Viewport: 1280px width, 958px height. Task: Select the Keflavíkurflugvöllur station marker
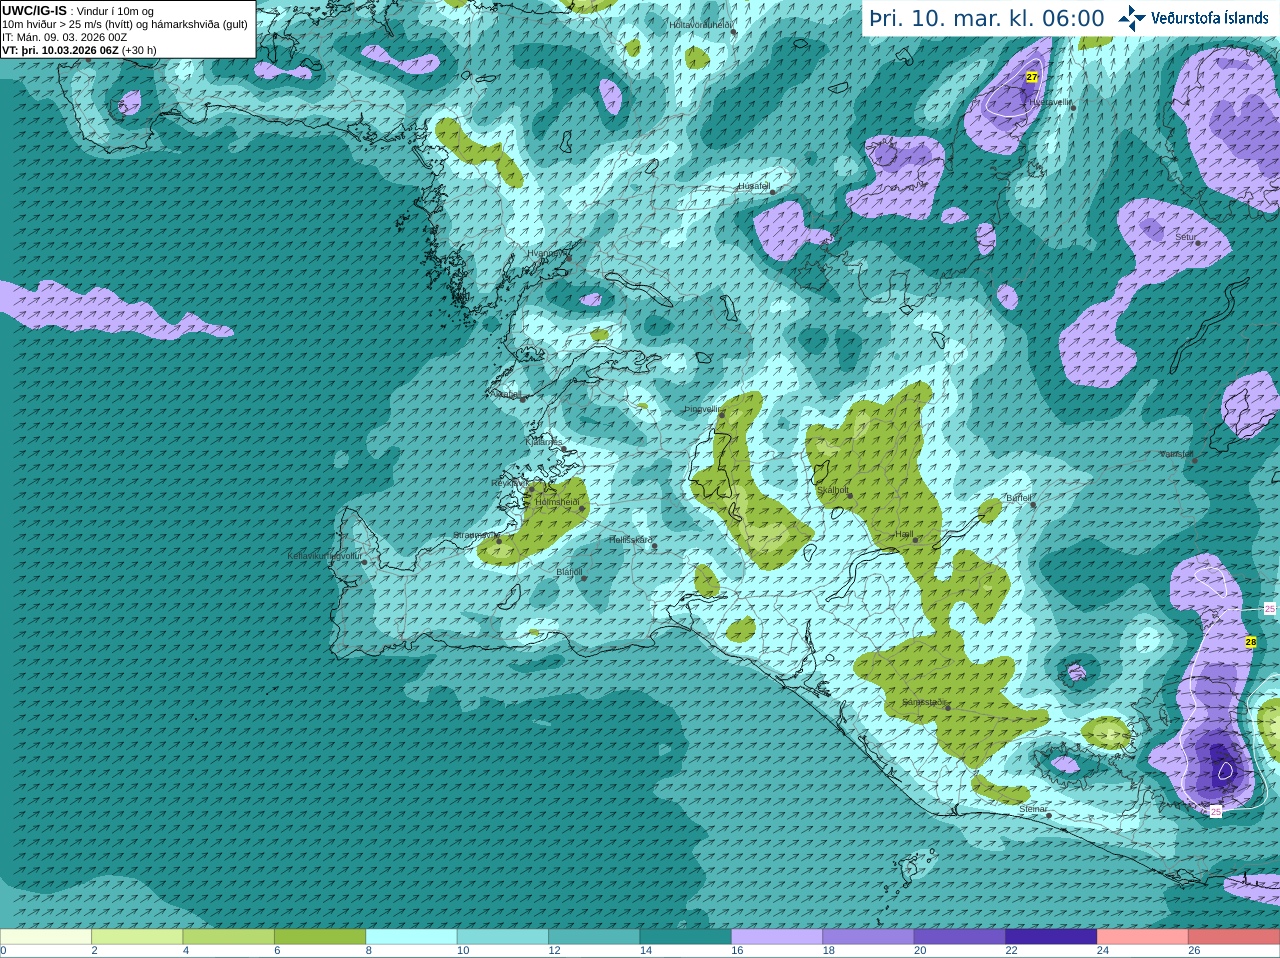(x=364, y=562)
